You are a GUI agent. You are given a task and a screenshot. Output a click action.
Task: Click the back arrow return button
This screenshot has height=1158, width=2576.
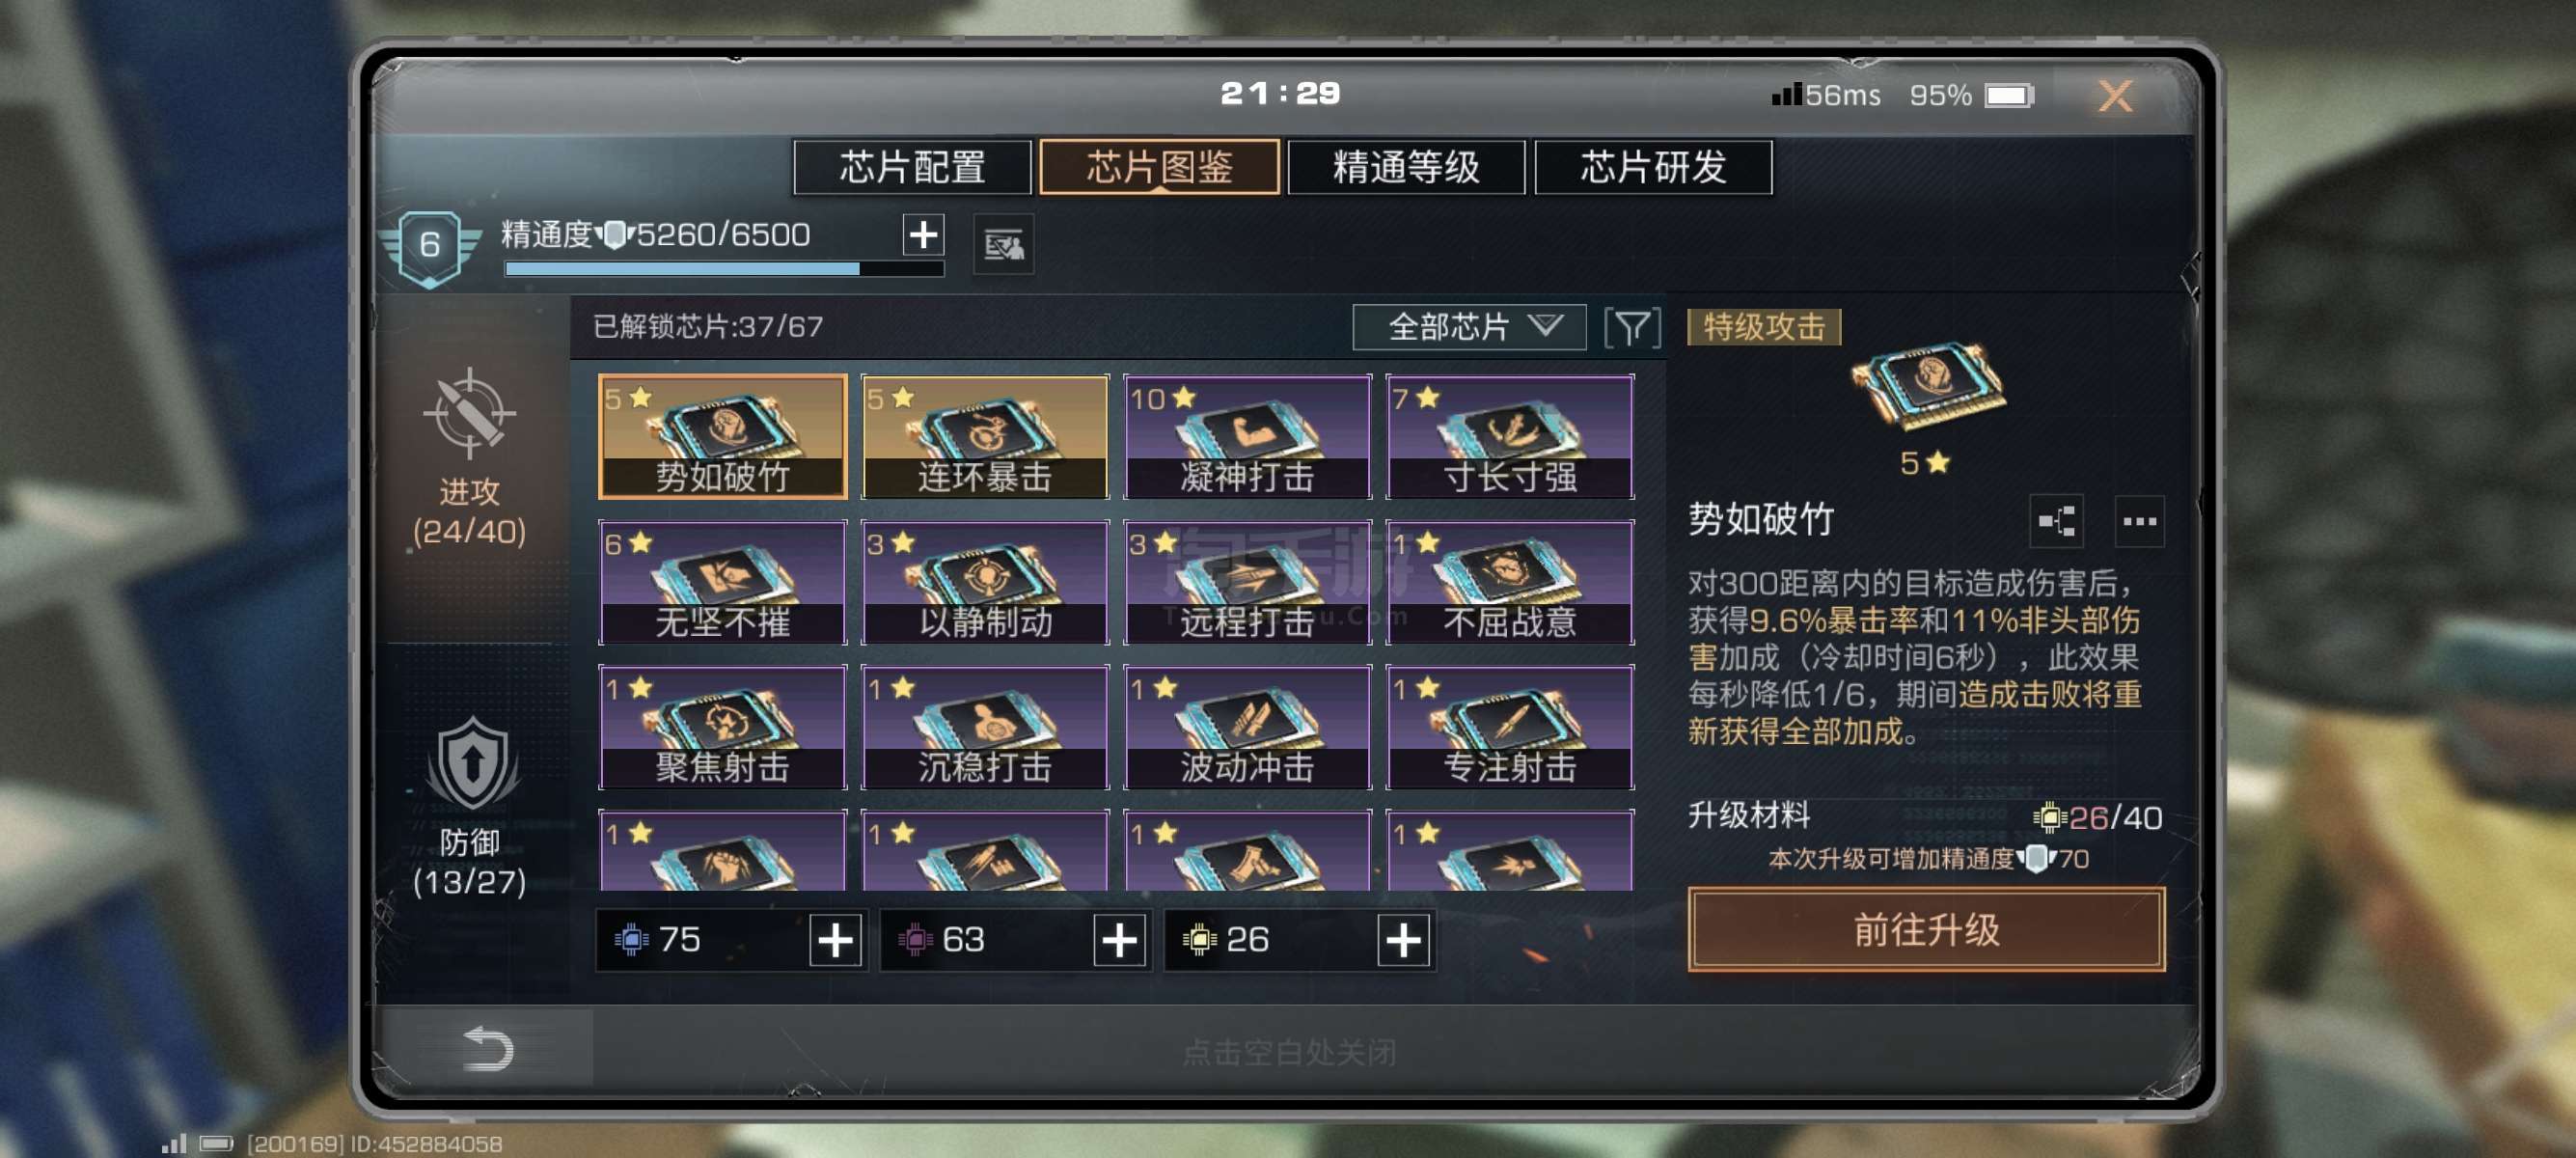click(x=488, y=1048)
